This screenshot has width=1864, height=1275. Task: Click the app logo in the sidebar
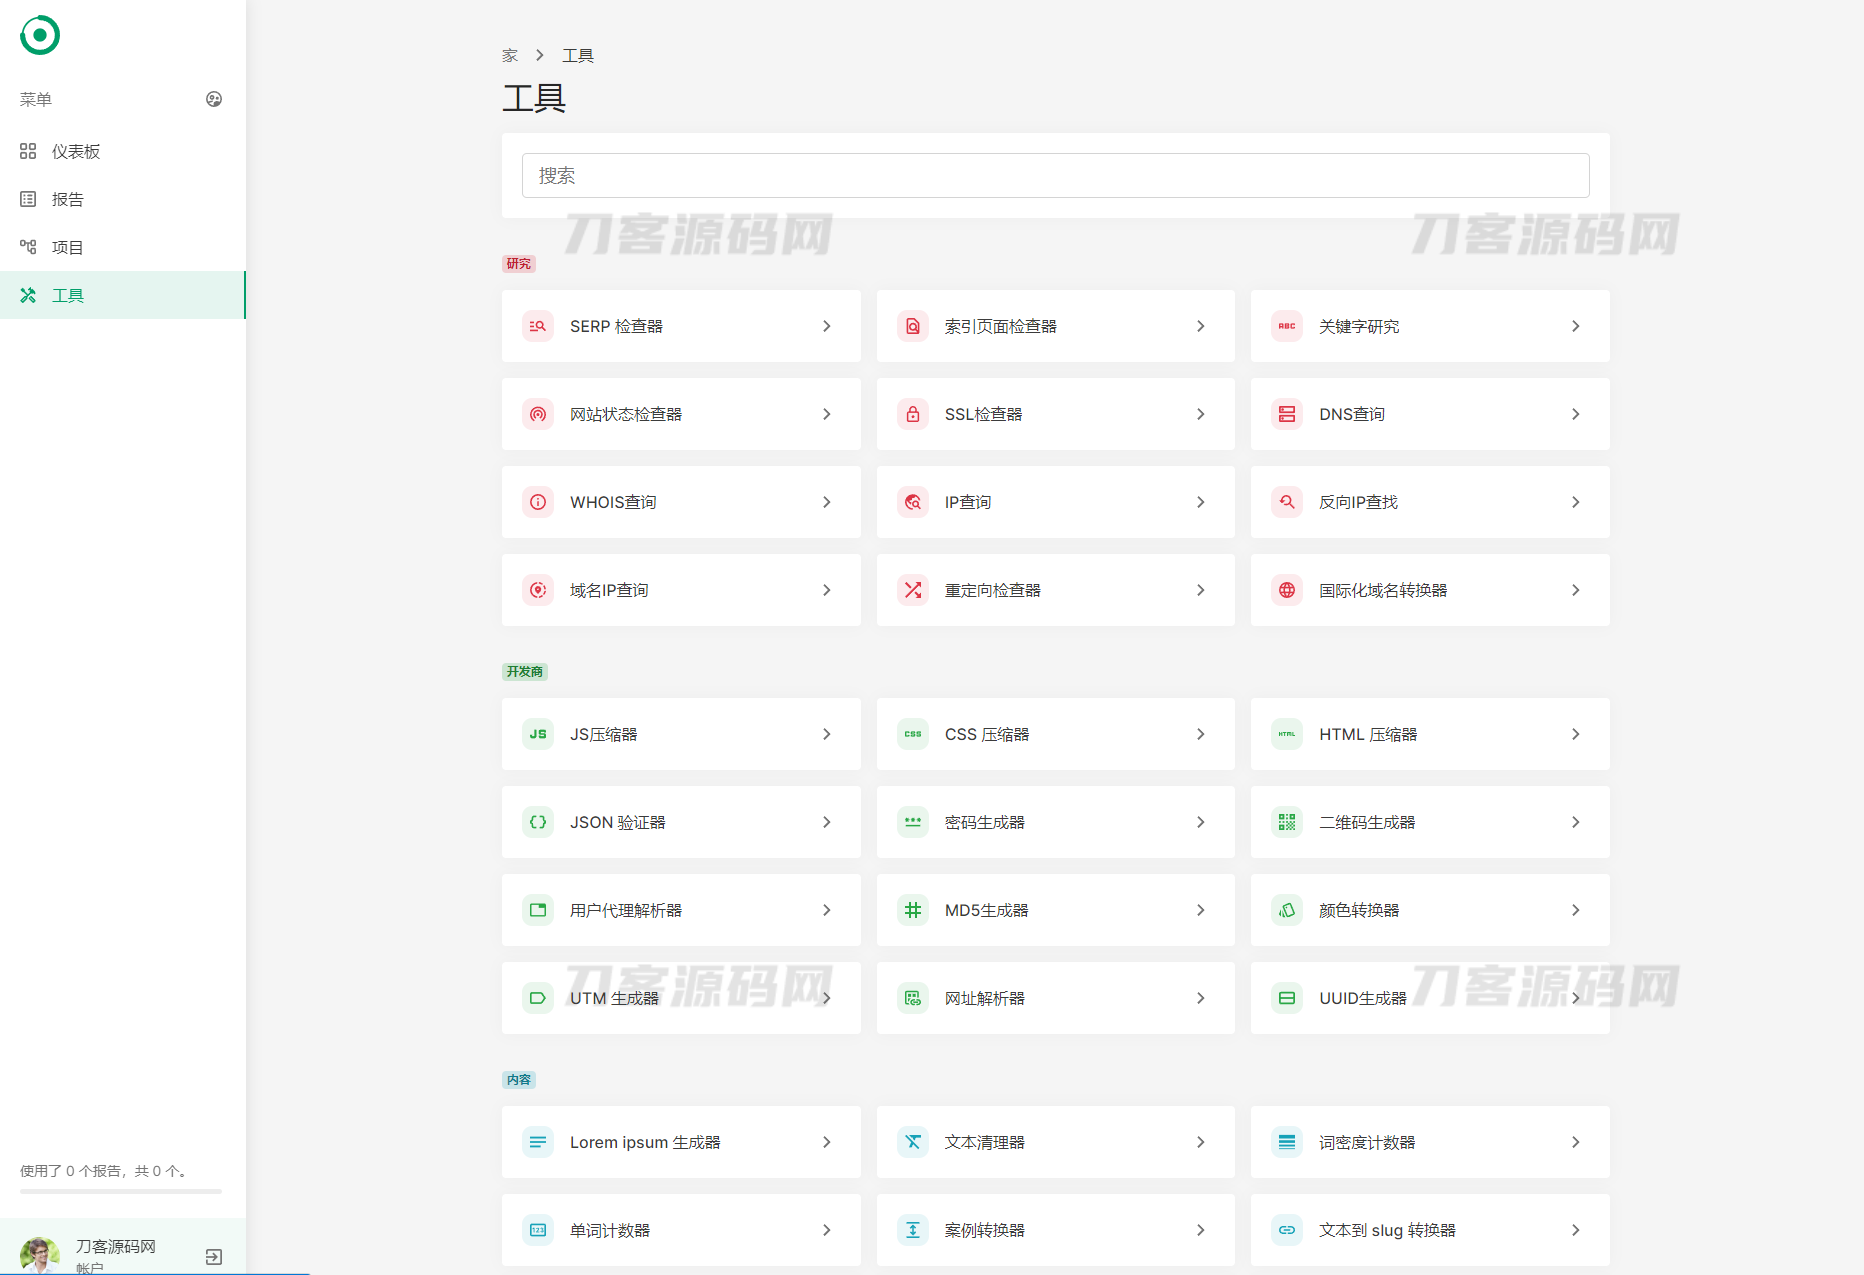[x=40, y=35]
